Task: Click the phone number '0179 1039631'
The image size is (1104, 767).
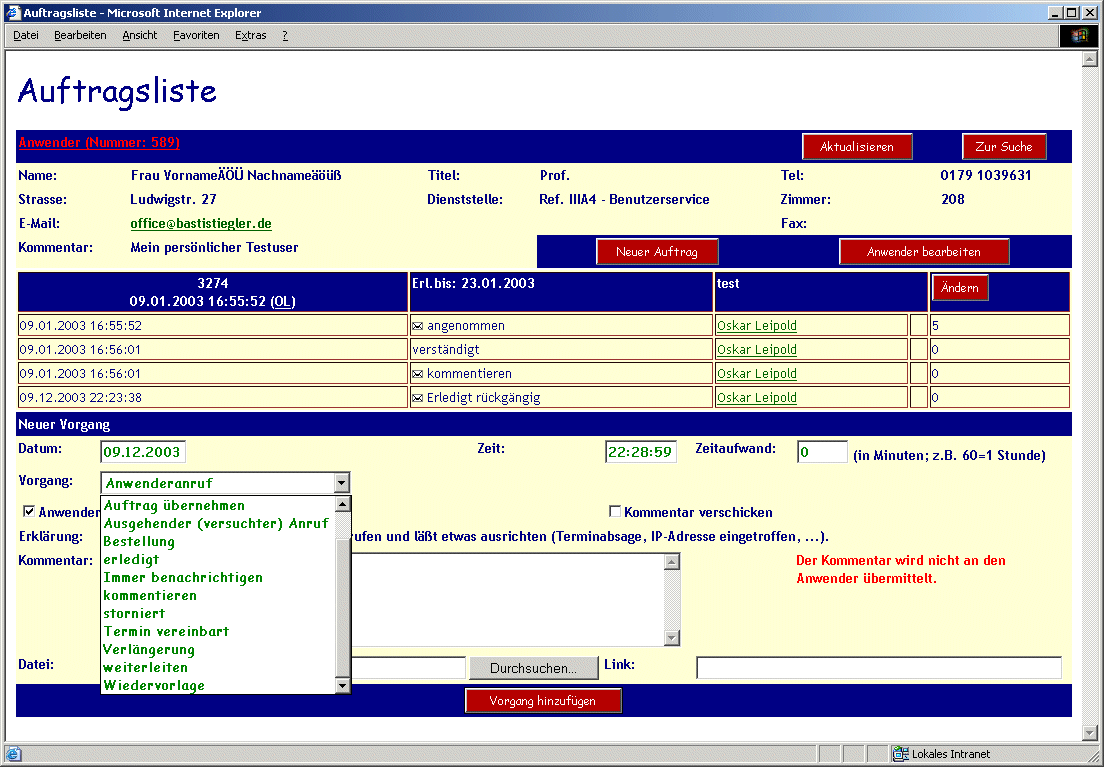Action: pos(986,175)
